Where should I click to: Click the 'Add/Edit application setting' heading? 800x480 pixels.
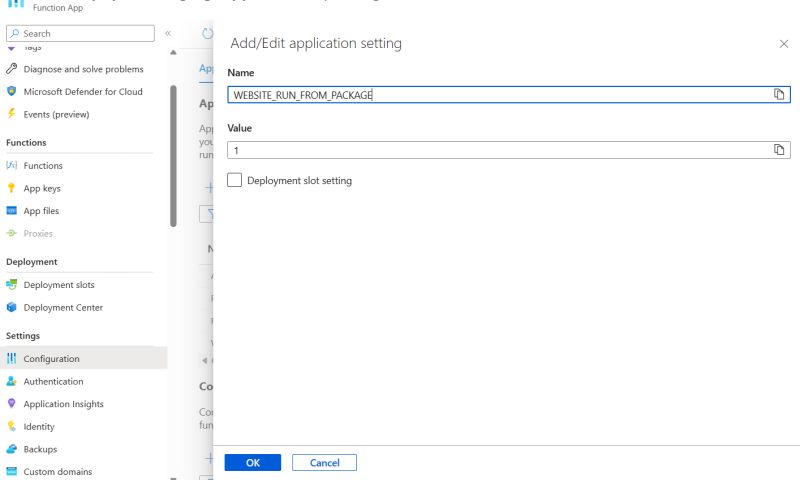(x=316, y=43)
